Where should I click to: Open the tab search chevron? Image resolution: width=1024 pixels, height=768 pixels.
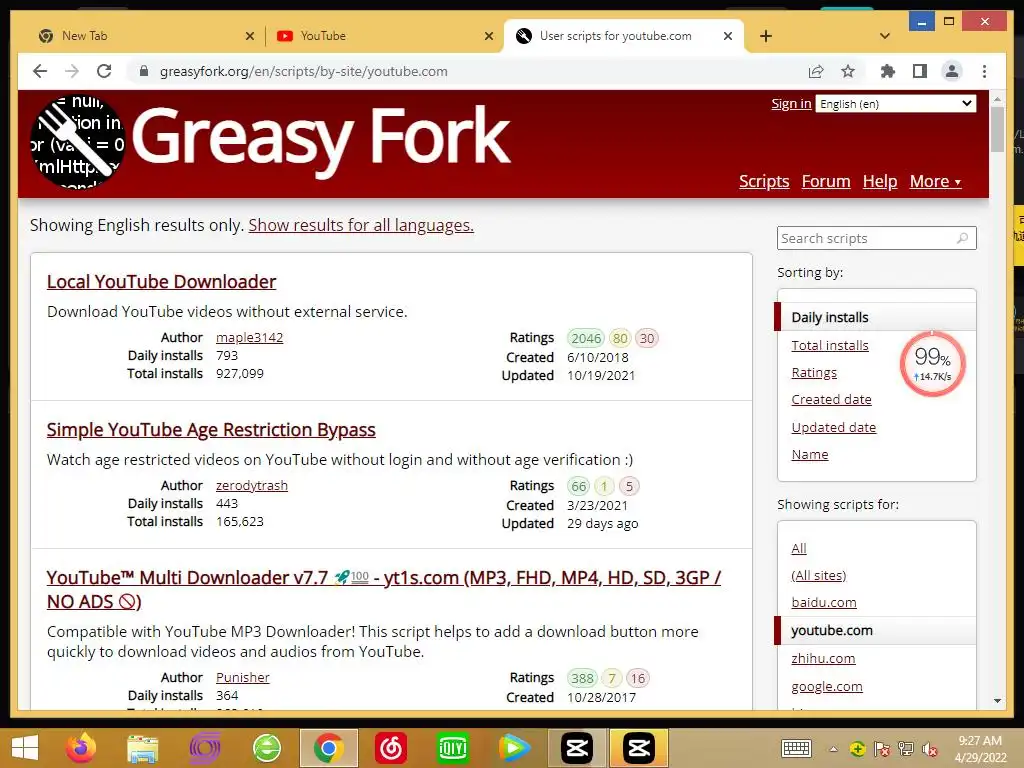click(x=885, y=36)
